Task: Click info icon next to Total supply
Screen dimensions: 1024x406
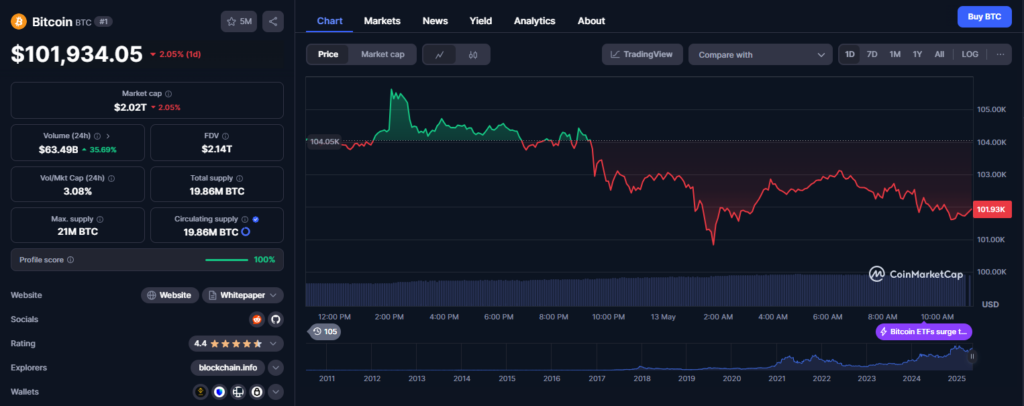Action: click(239, 178)
